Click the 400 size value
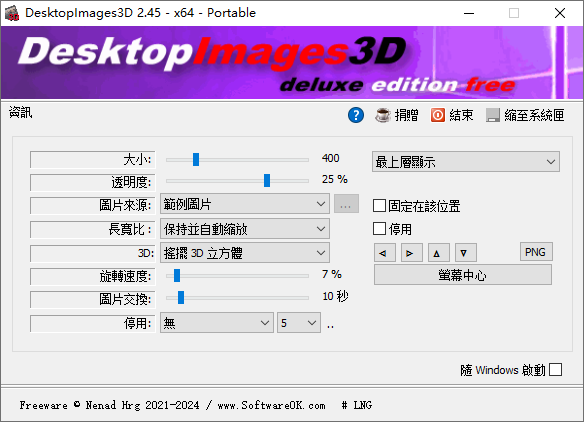Image resolution: width=584 pixels, height=422 pixels. tap(331, 158)
